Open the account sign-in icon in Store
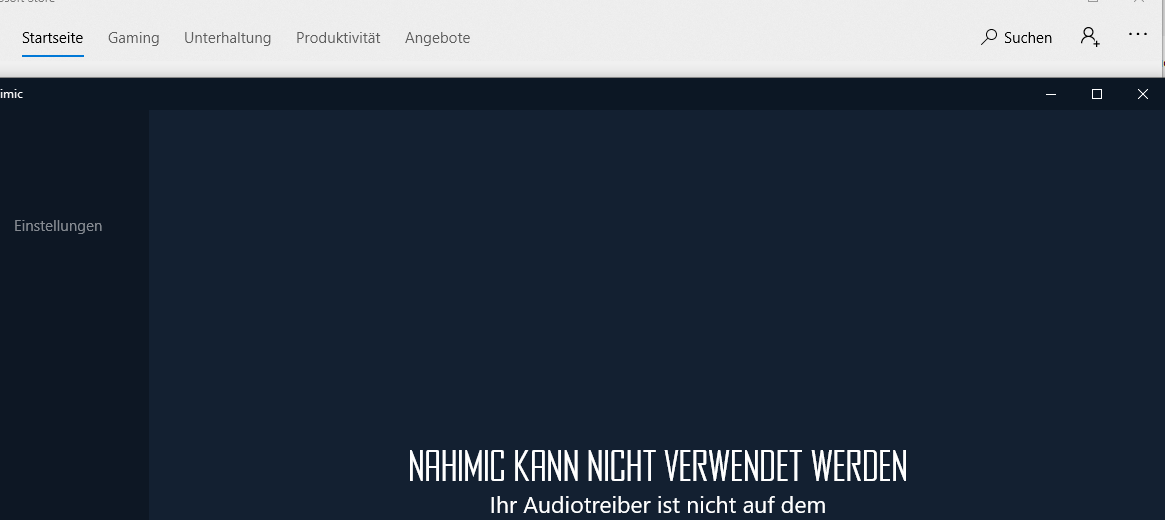Screen dimensions: 1165x520 [1090, 36]
